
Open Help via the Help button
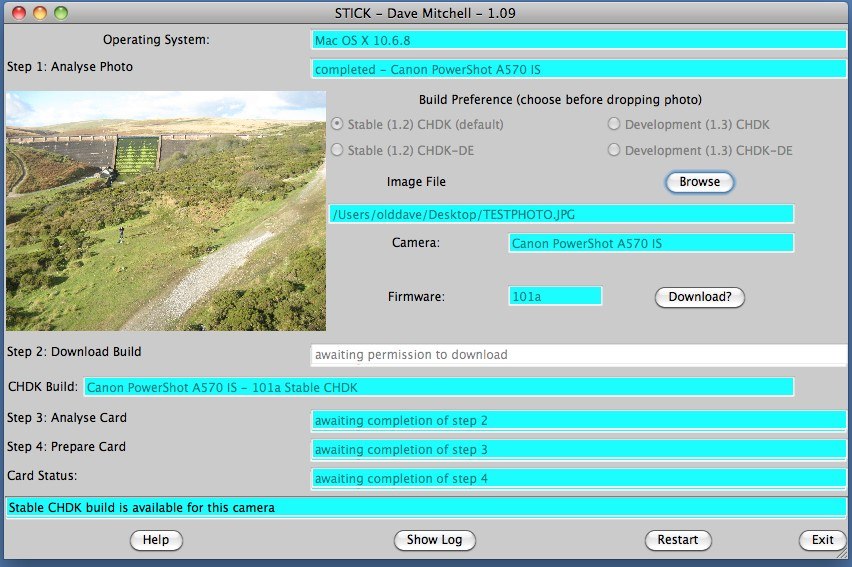(x=156, y=540)
